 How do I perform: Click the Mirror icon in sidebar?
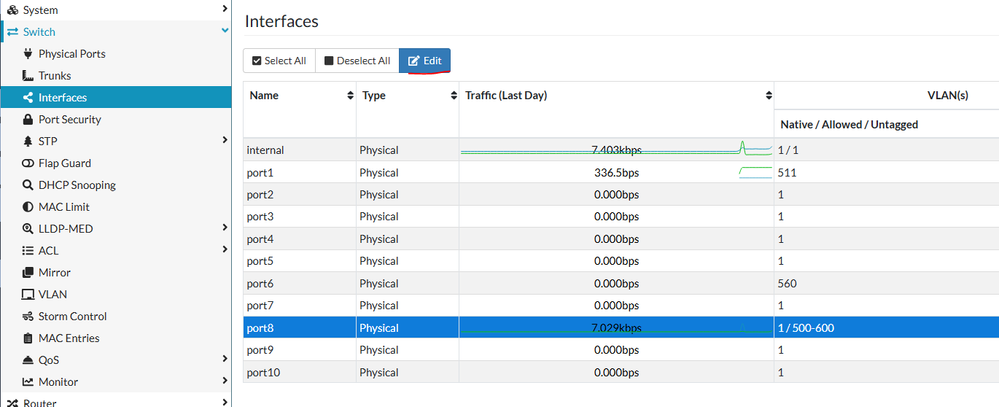click(x=28, y=272)
